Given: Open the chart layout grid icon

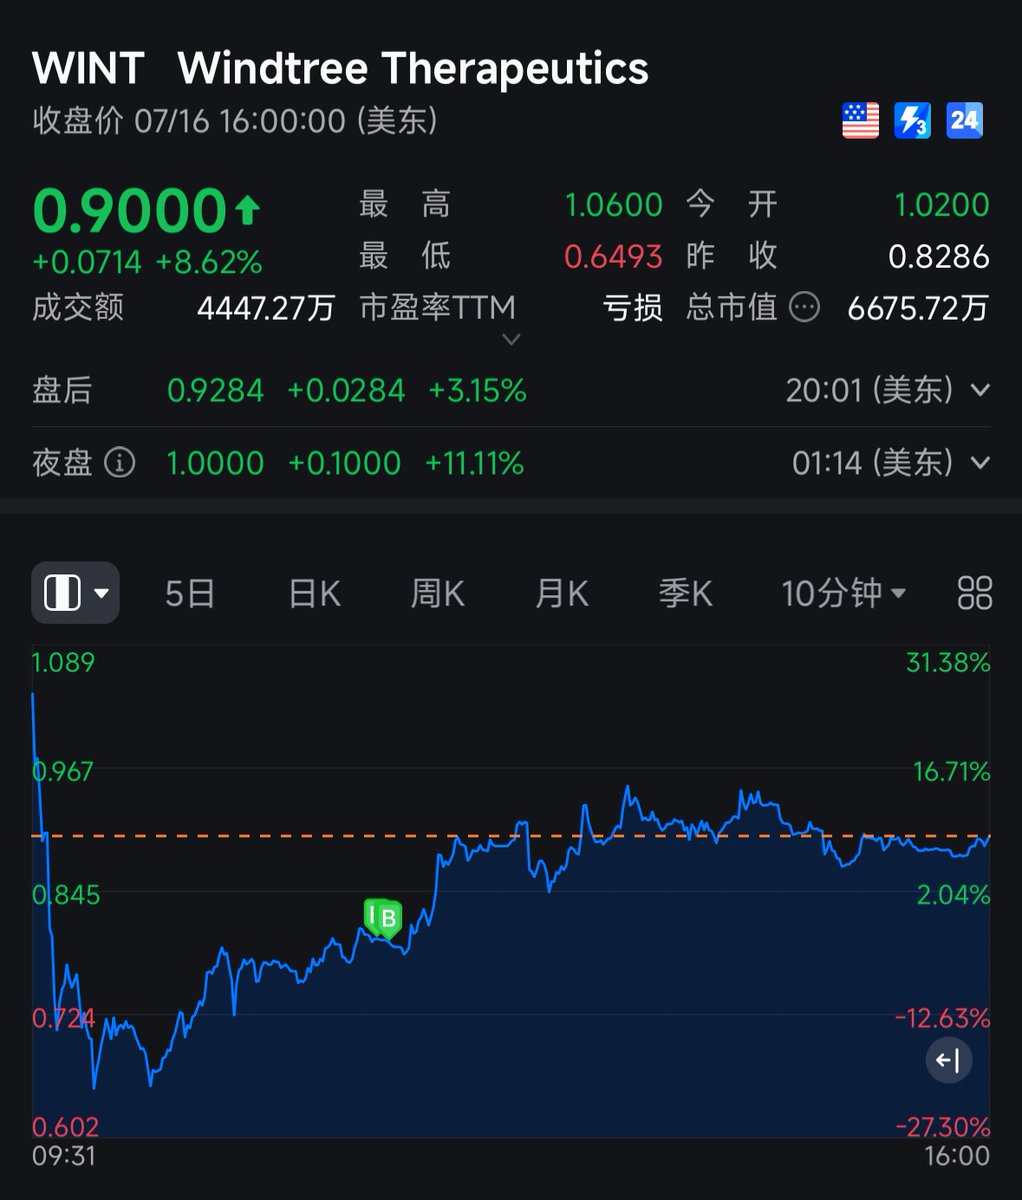Looking at the screenshot, I should coord(974,593).
